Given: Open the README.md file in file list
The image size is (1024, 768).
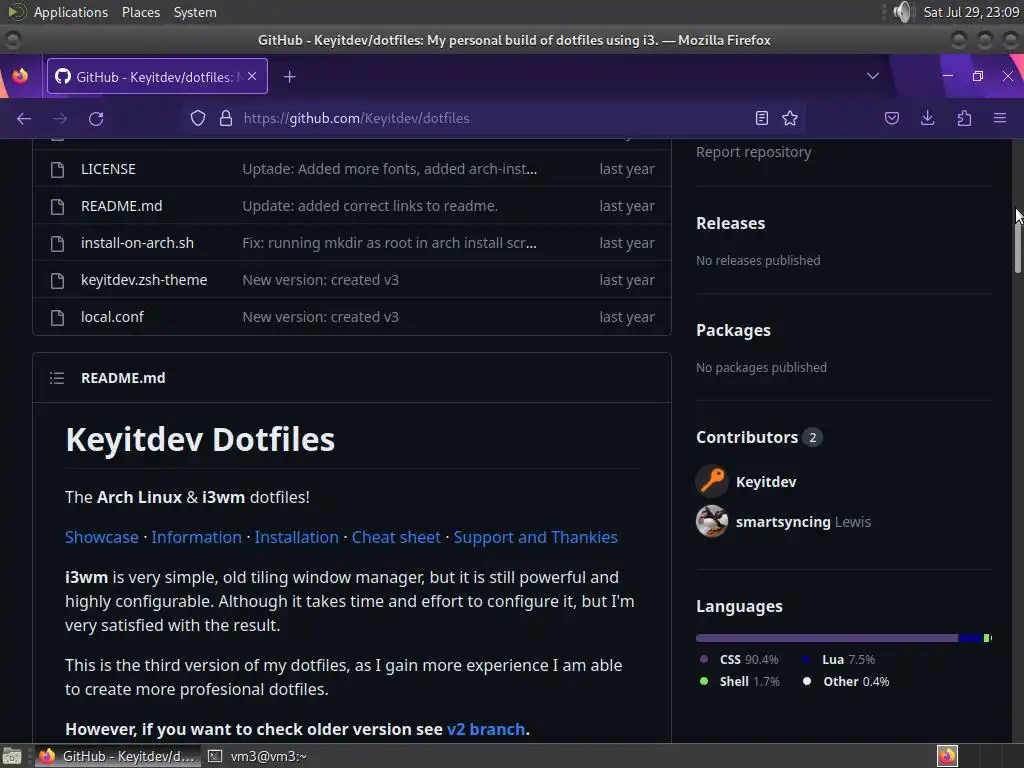Looking at the screenshot, I should [121, 206].
